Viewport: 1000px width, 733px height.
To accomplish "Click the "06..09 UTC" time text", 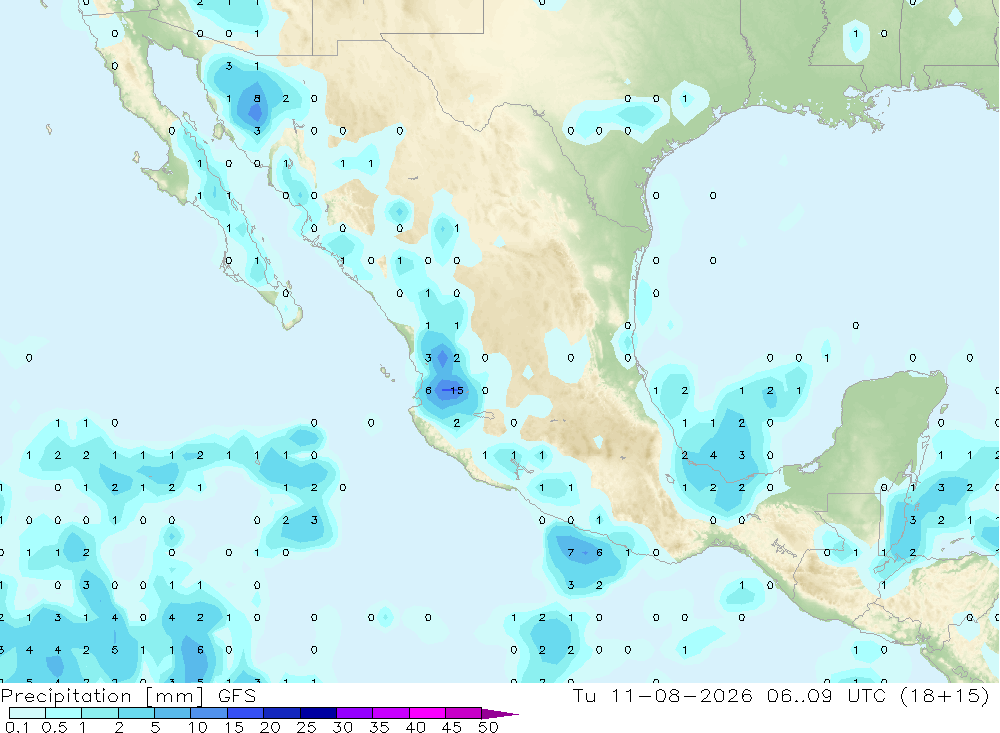I will click(827, 695).
